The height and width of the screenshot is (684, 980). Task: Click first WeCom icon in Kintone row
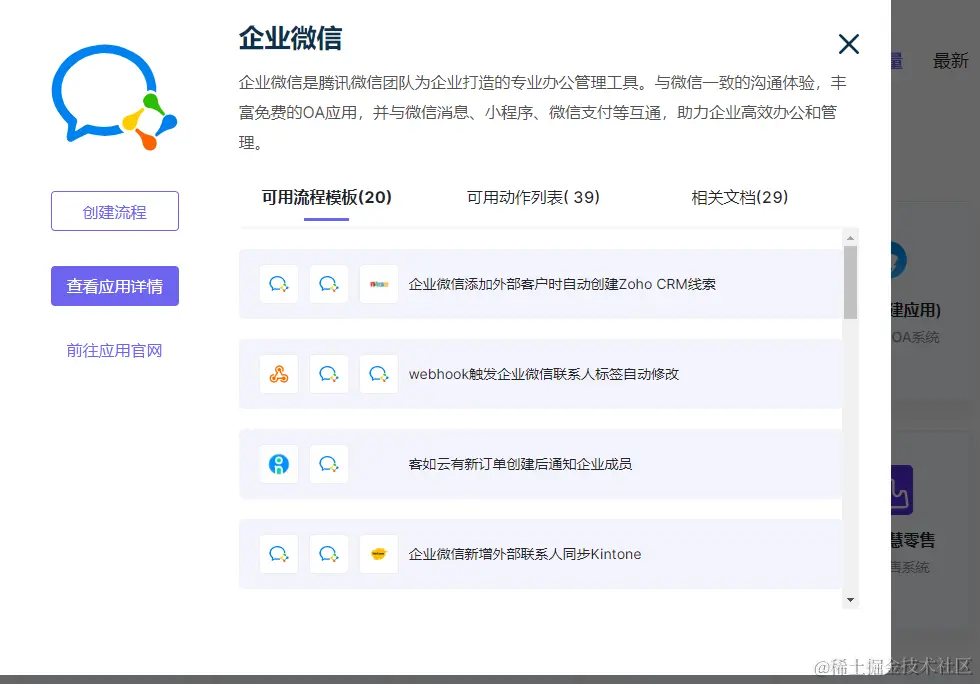279,554
